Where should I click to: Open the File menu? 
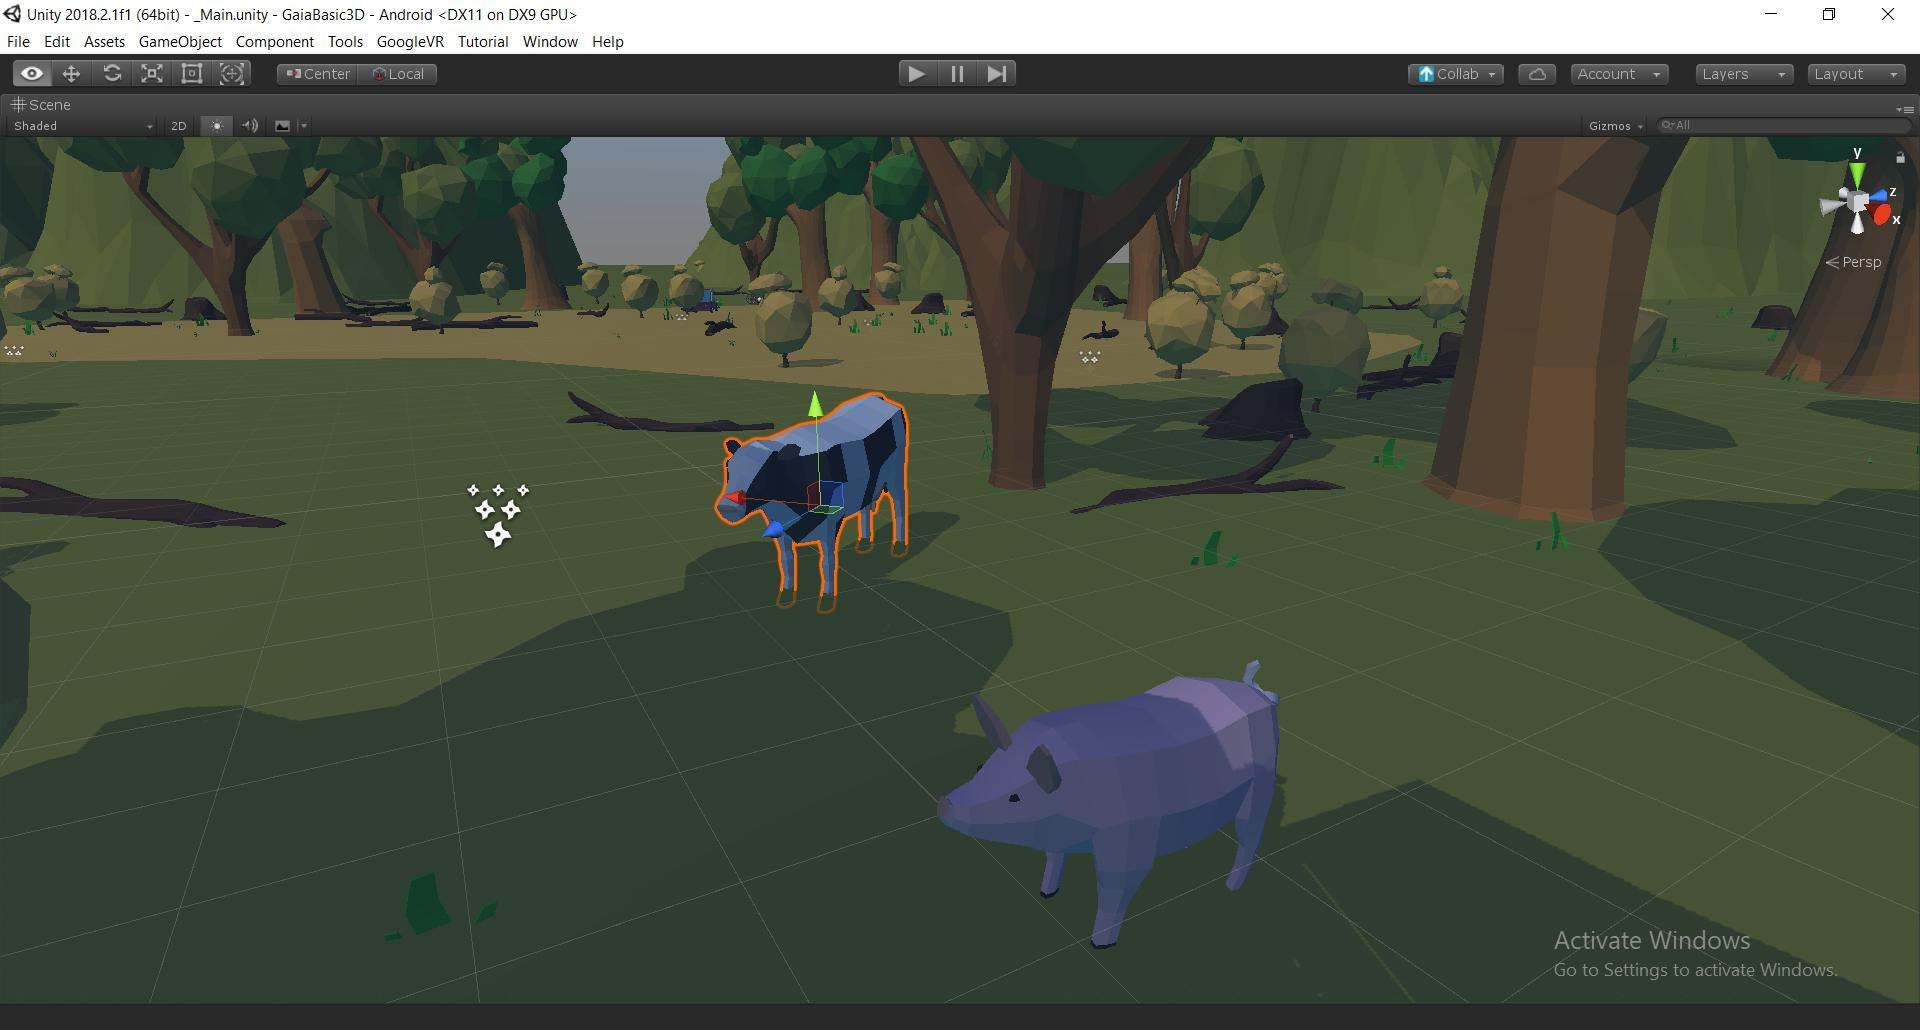coord(18,42)
